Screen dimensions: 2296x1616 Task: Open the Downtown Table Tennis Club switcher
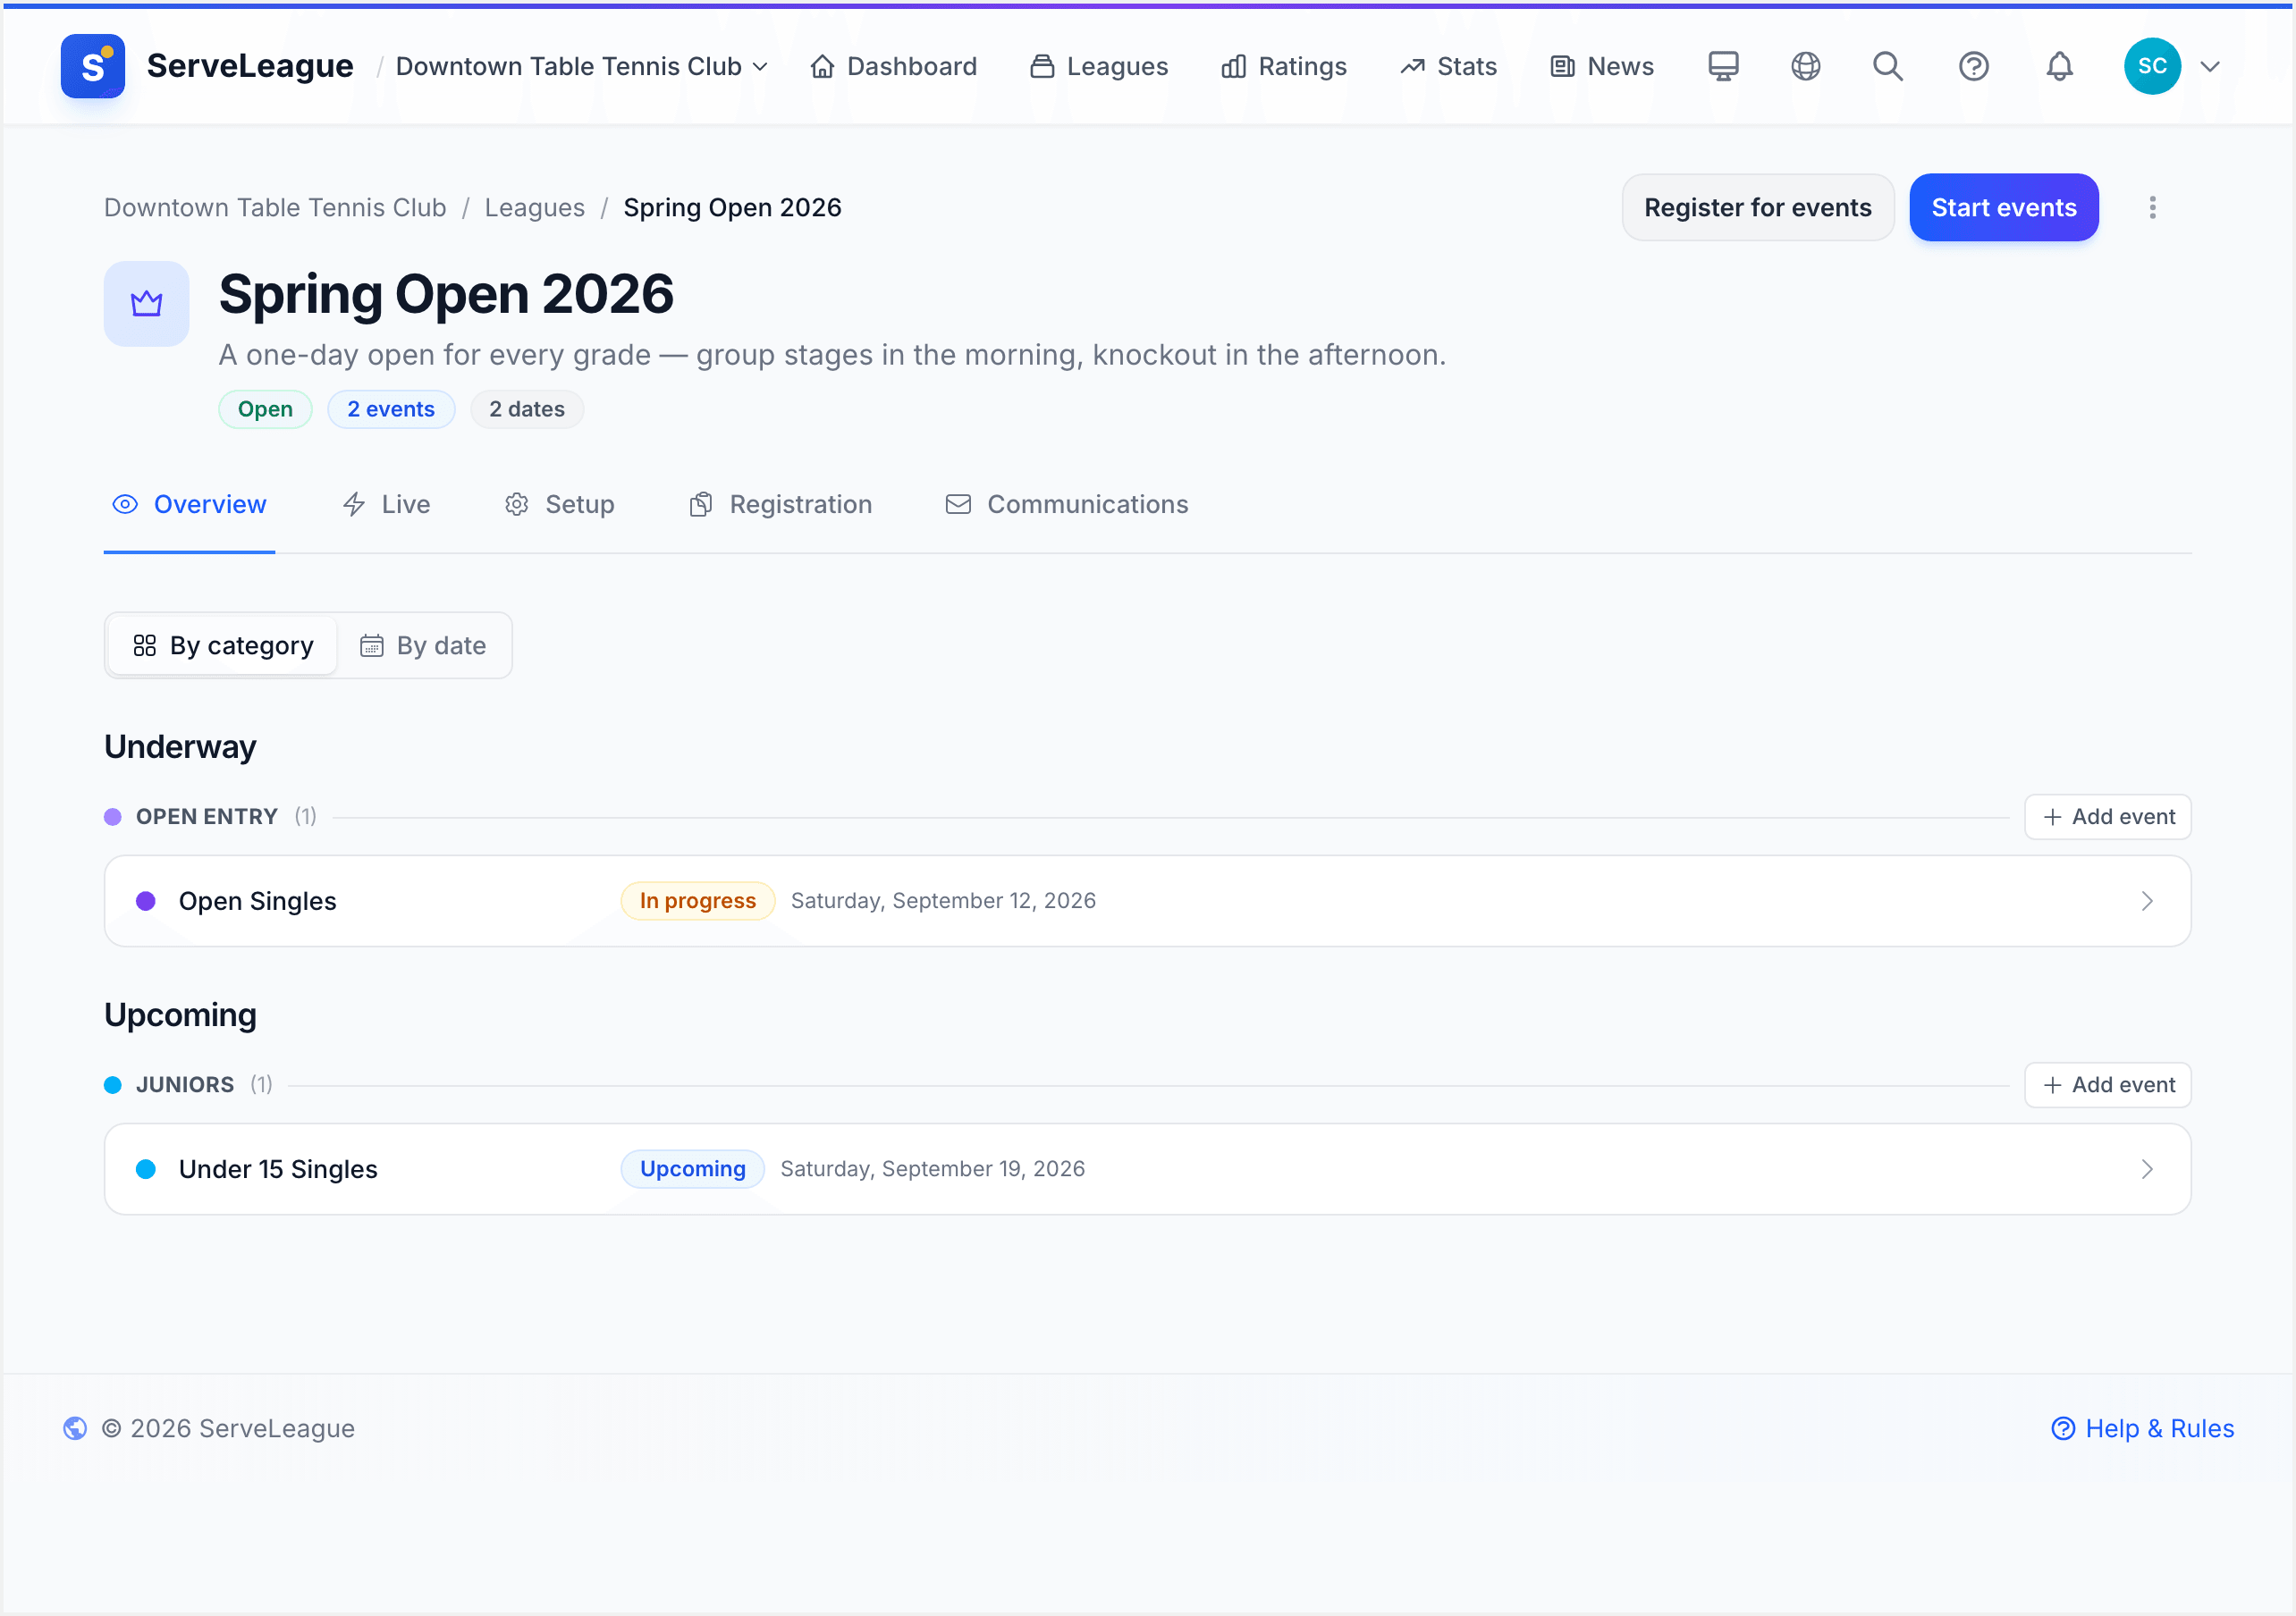tap(582, 66)
